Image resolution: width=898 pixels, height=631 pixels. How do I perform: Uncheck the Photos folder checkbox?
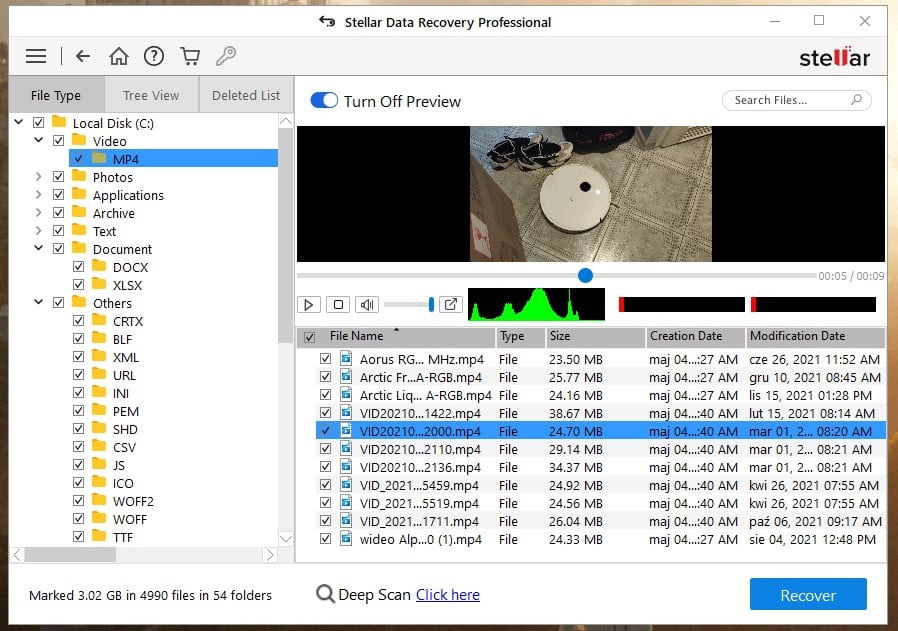(58, 176)
